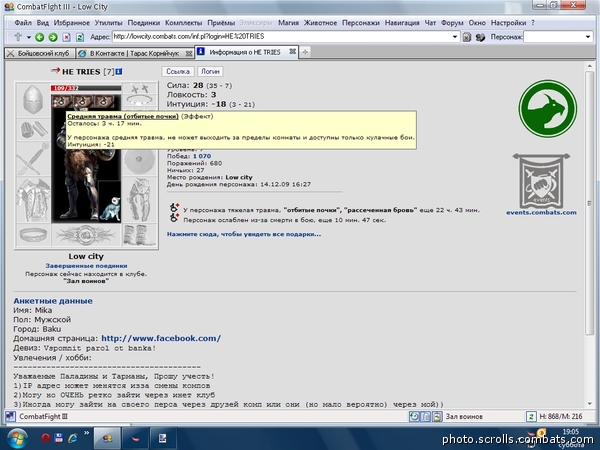Image resolution: width=600 pixels, height=450 pixels.
Task: Launch Internet Explorer from taskbar
Action: click(x=72, y=438)
